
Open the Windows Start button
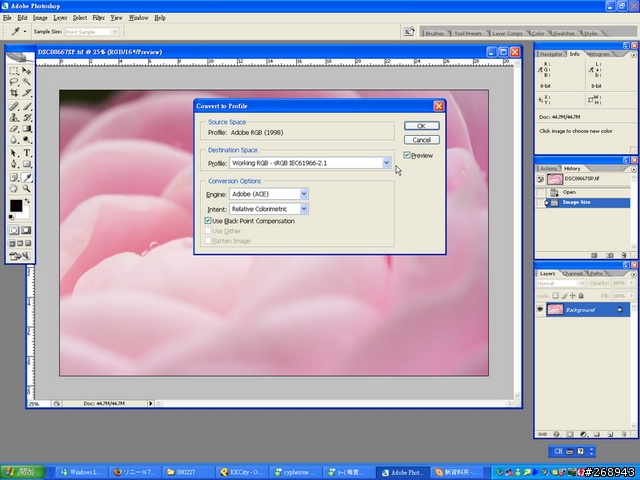click(x=23, y=472)
